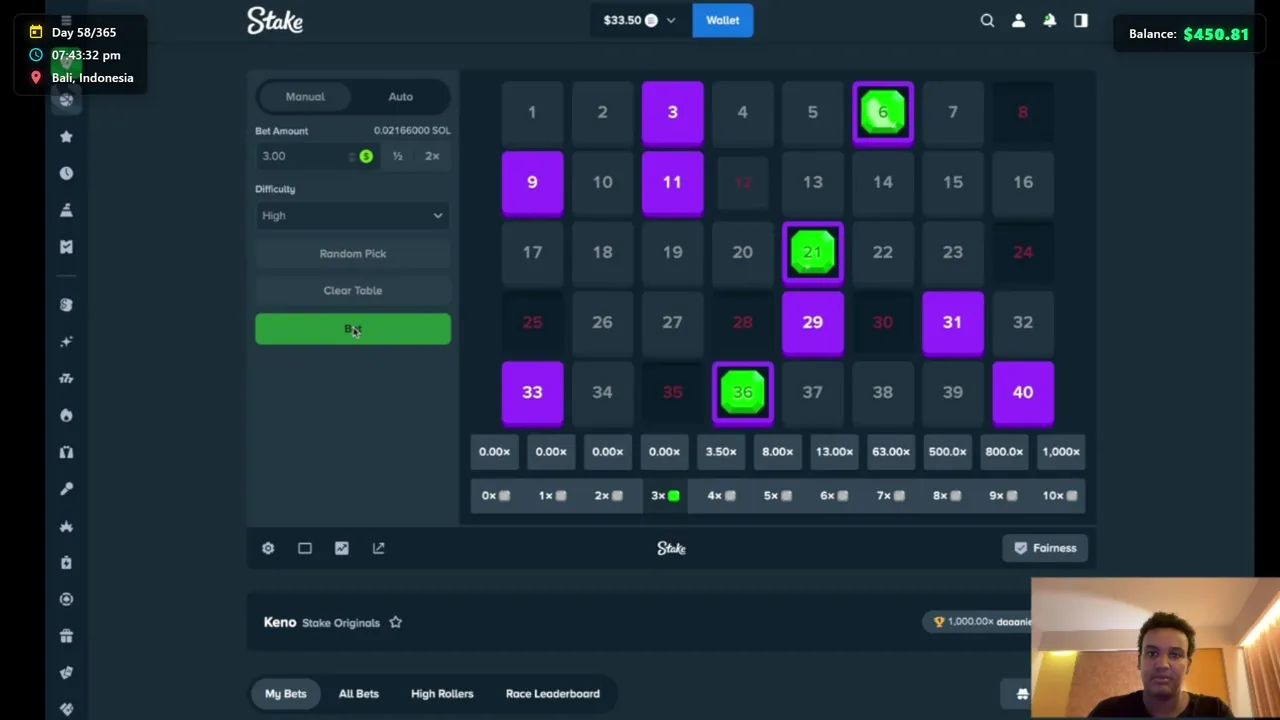Click the shield Fairness button
Viewport: 1280px width, 720px height.
coord(1045,548)
